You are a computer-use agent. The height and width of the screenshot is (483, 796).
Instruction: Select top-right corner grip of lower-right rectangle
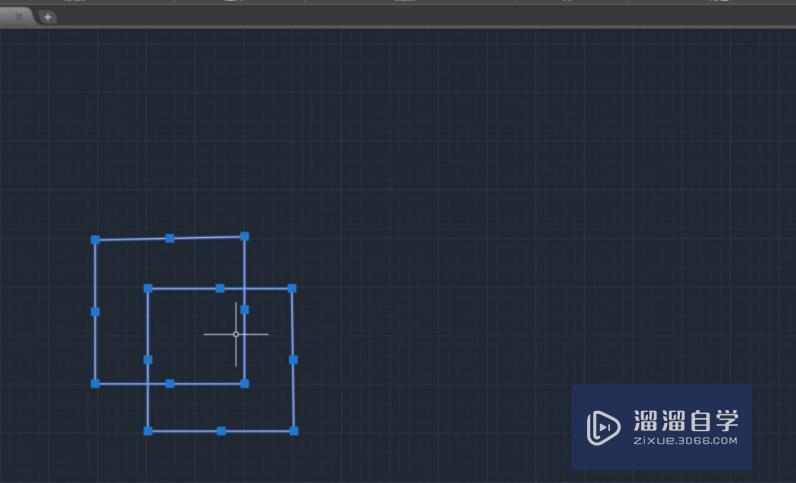(292, 288)
